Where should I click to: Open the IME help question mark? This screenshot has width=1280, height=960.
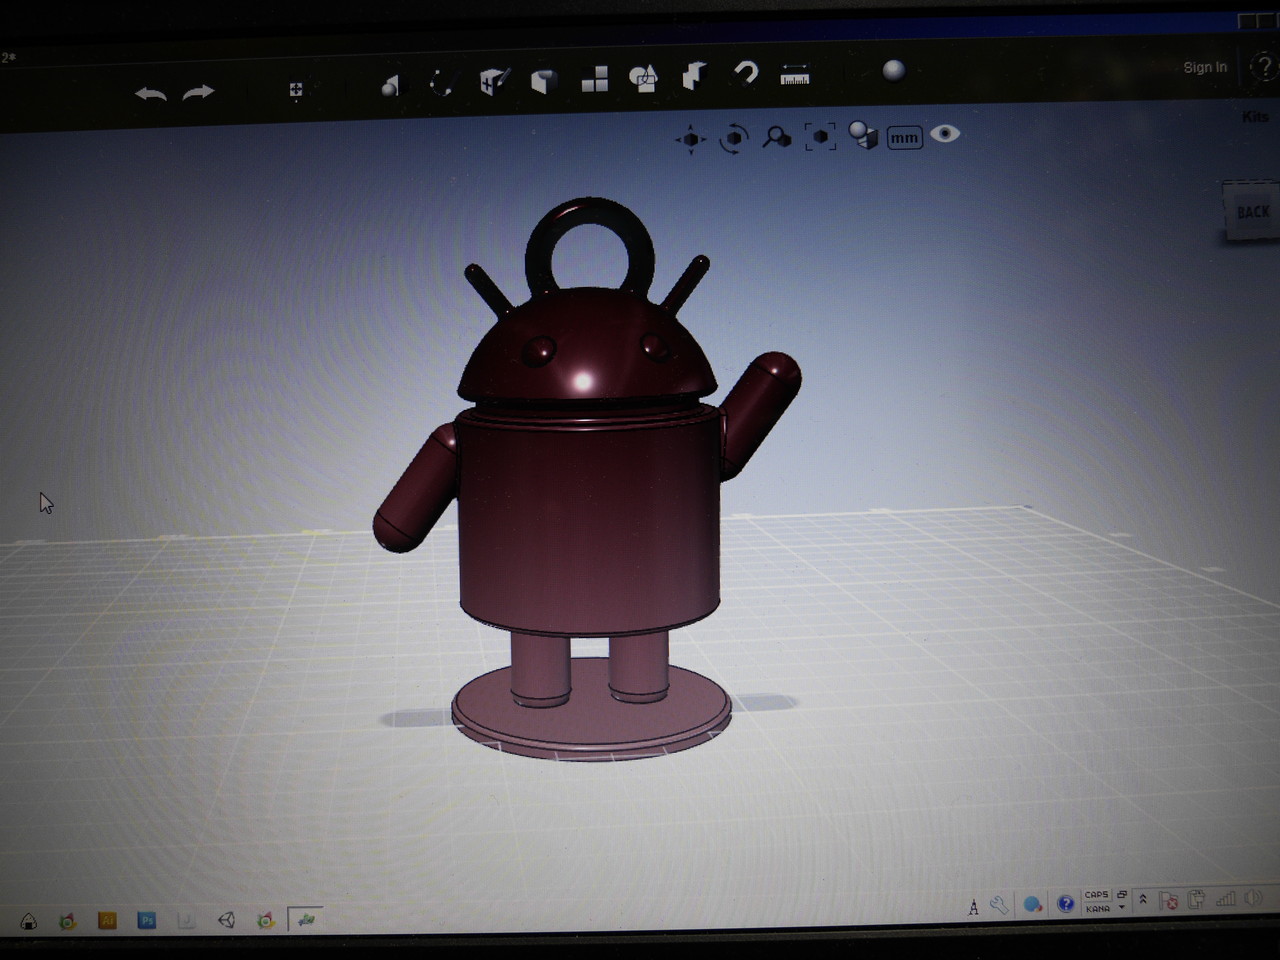1066,903
